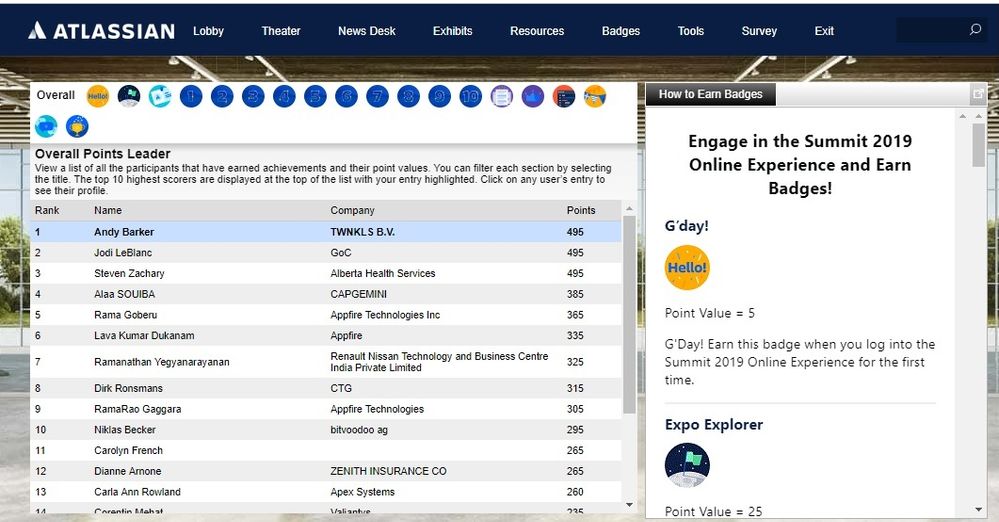Click the number 1 blue badge
Screen dimensions: 999x522
click(x=191, y=96)
